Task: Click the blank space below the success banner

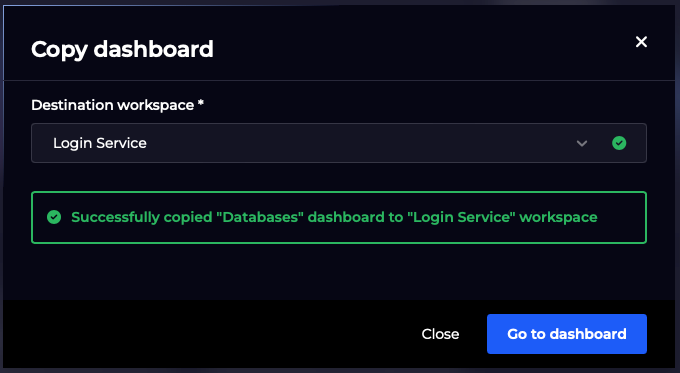Action: click(x=339, y=272)
